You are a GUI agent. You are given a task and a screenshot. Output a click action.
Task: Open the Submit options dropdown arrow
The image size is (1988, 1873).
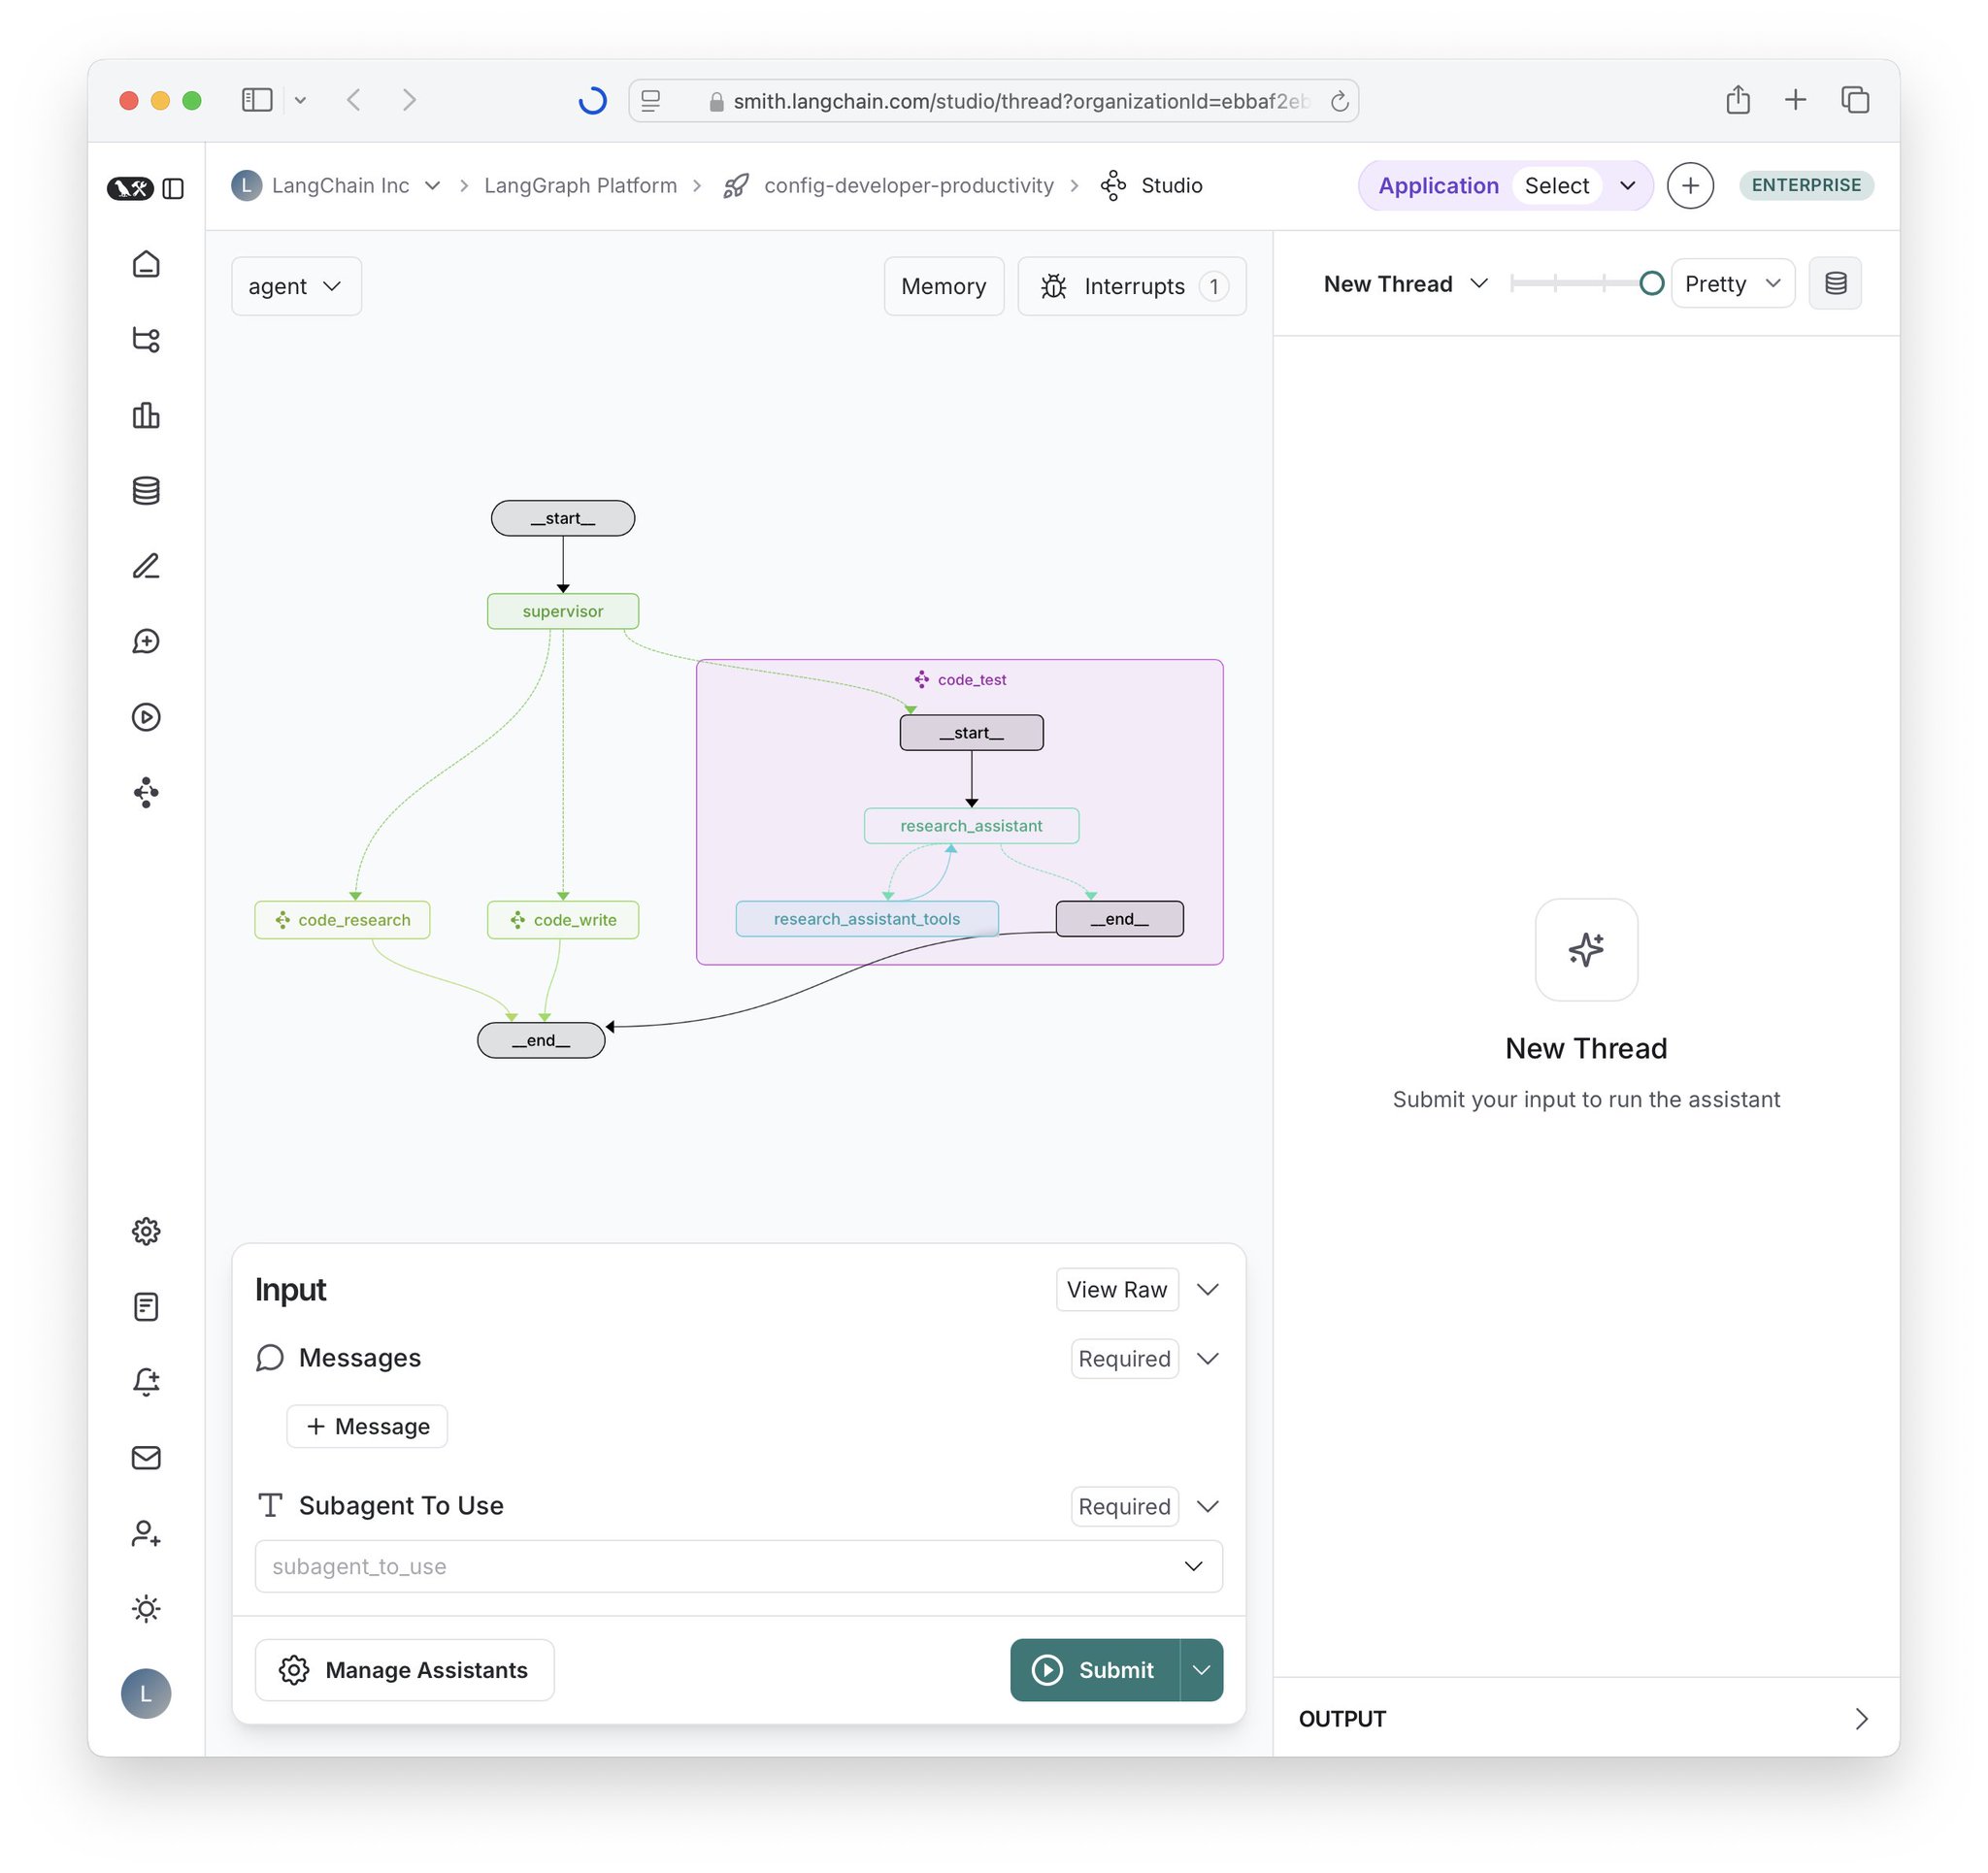tap(1201, 1670)
